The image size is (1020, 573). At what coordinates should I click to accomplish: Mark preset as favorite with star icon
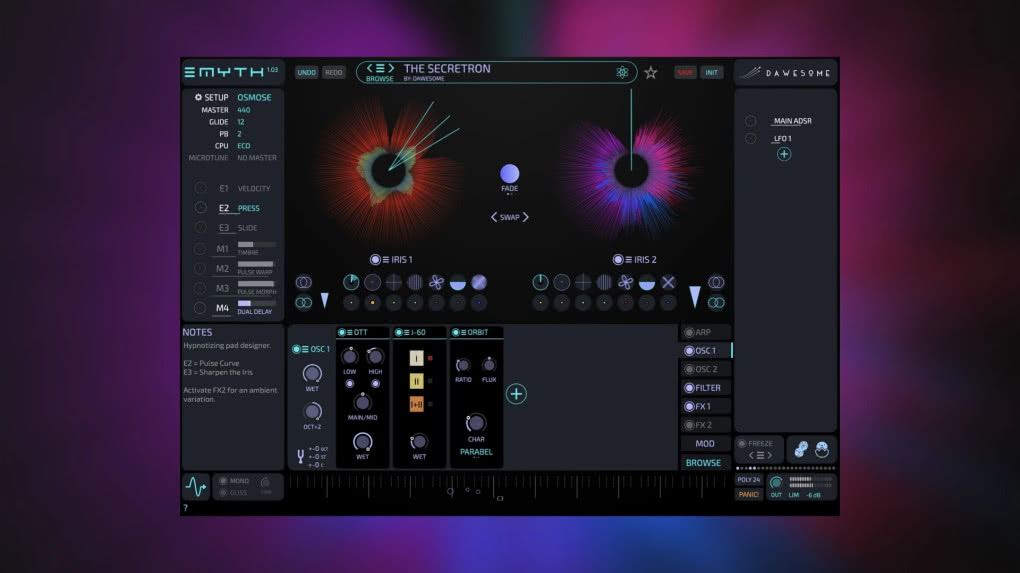click(x=651, y=73)
